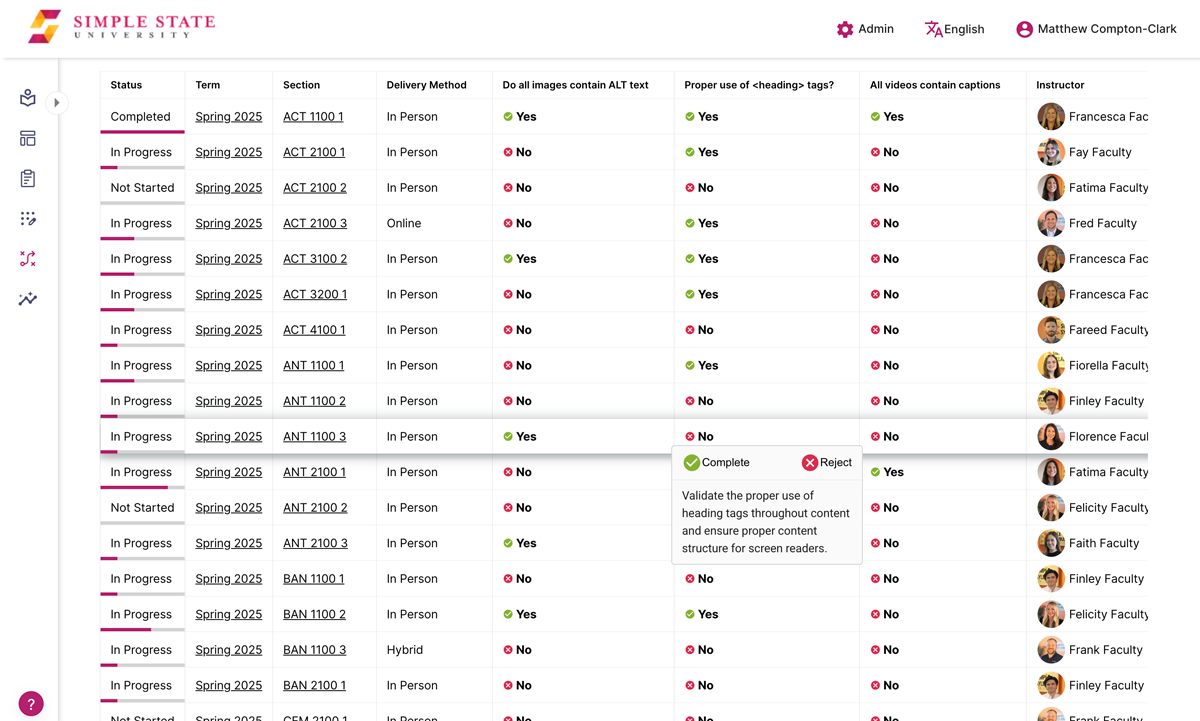Open Matthew Compton-Clark's user profile menu
1200x721 pixels.
(x=1096, y=29)
